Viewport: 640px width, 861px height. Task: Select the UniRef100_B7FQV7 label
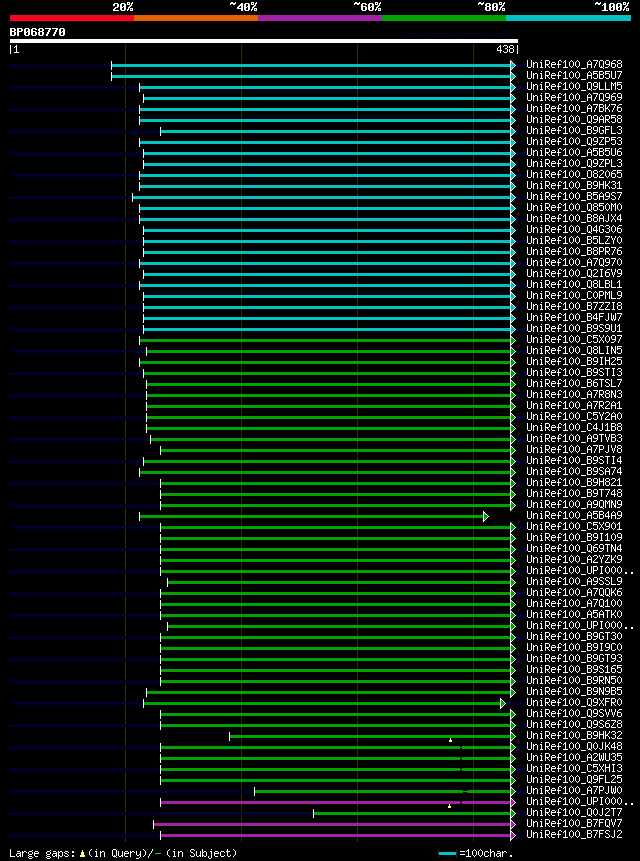click(574, 824)
